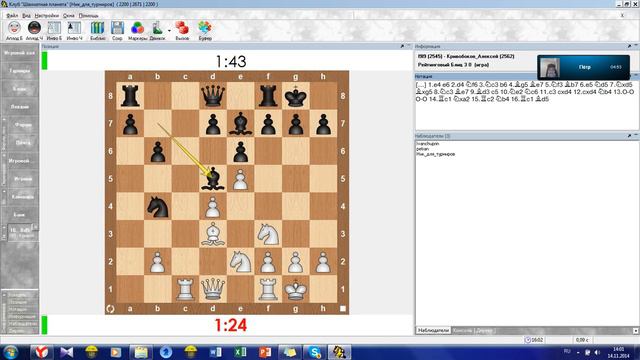Click the floppy disk save icon
This screenshot has height=360, width=640.
(x=118, y=28)
